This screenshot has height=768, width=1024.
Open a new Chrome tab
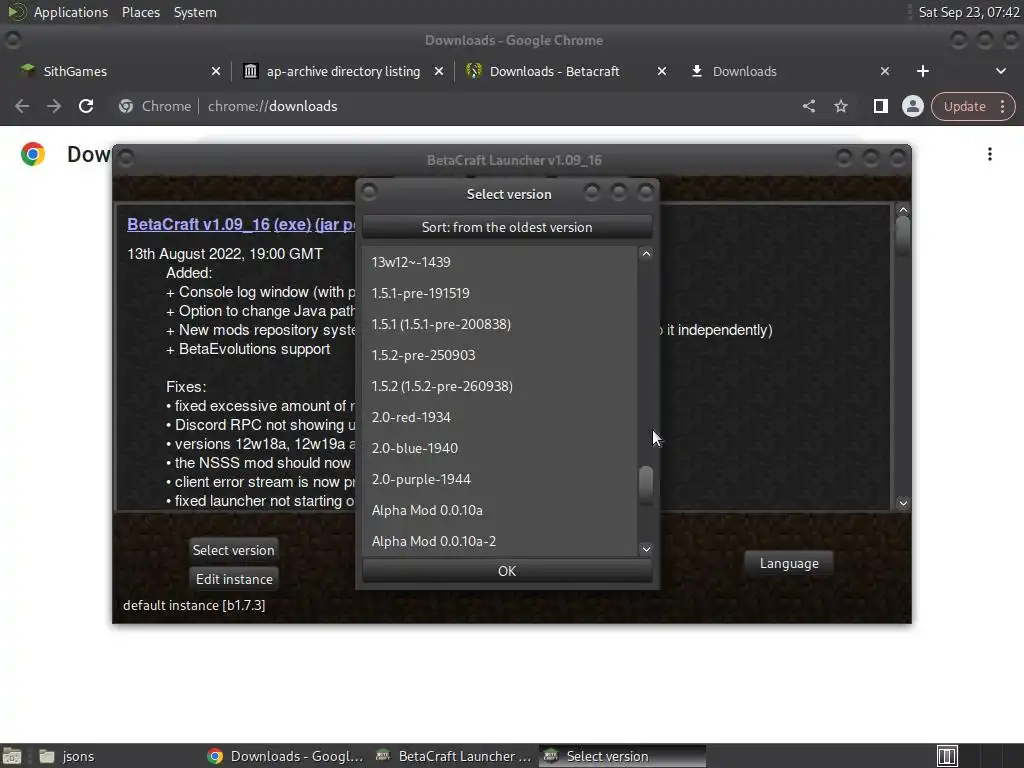click(923, 71)
